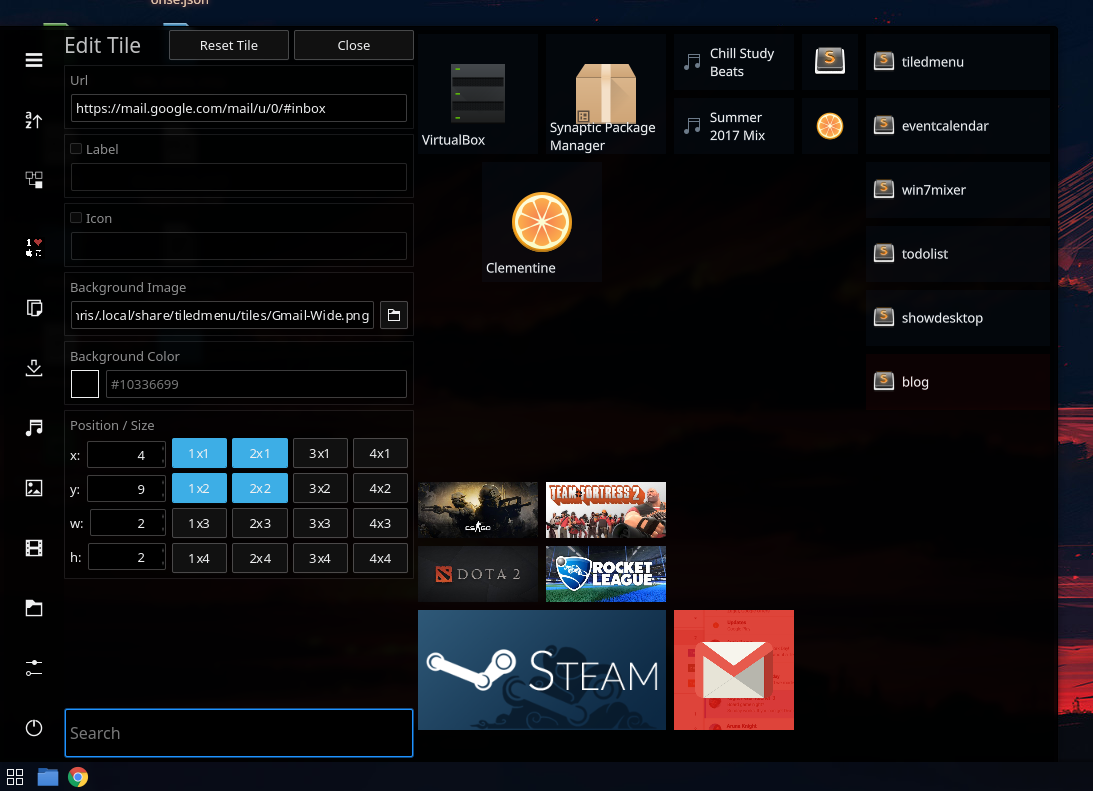Open file manager from taskbar
The height and width of the screenshot is (791, 1093).
pos(47,777)
